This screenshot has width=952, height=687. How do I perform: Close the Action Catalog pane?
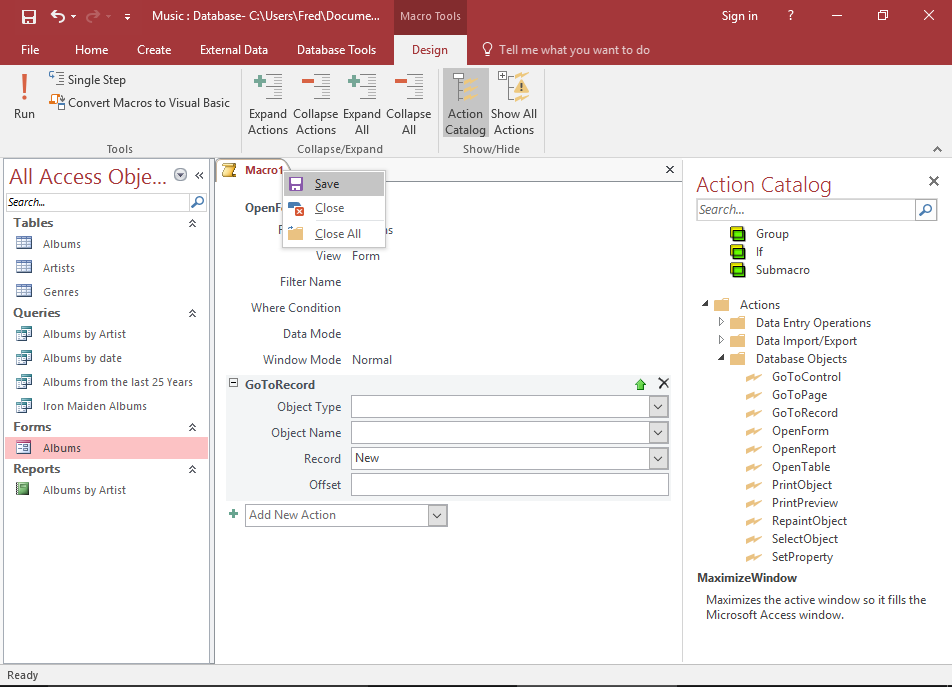[934, 181]
